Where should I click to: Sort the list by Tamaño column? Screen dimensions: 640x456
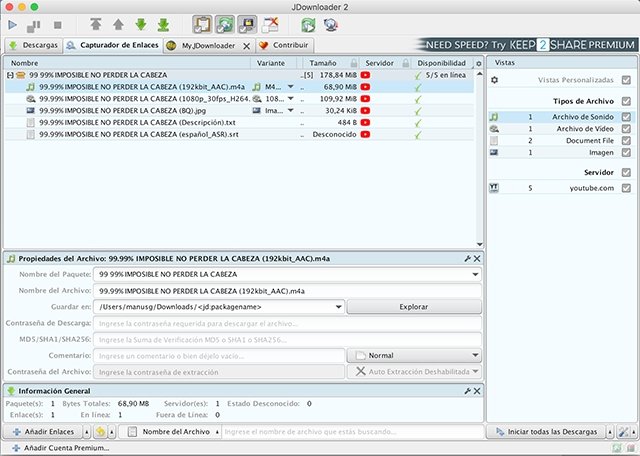(x=322, y=63)
